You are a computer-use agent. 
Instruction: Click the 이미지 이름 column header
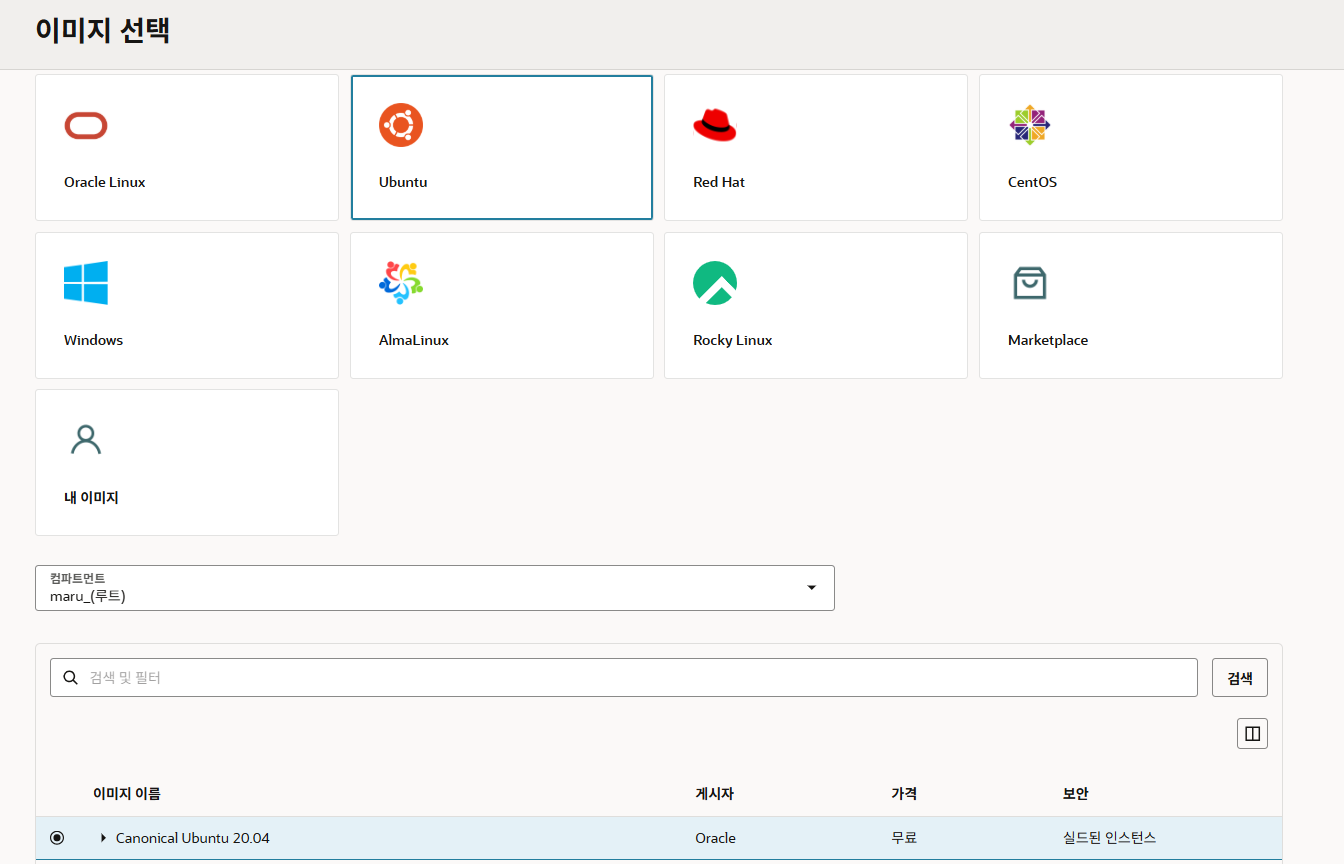(127, 794)
